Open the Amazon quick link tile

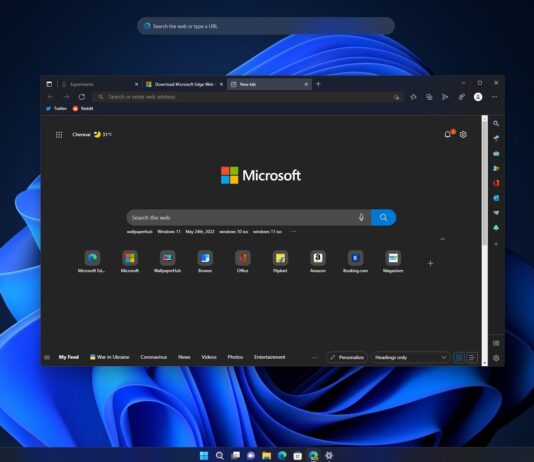coord(318,261)
